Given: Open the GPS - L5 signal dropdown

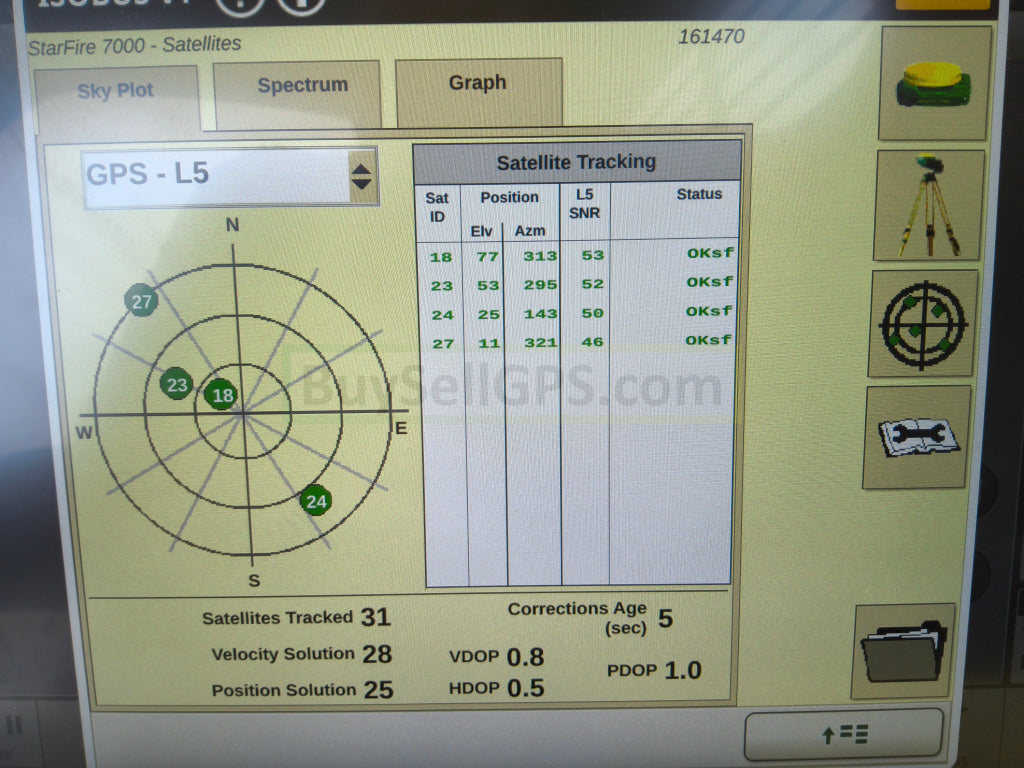Looking at the screenshot, I should point(230,176).
